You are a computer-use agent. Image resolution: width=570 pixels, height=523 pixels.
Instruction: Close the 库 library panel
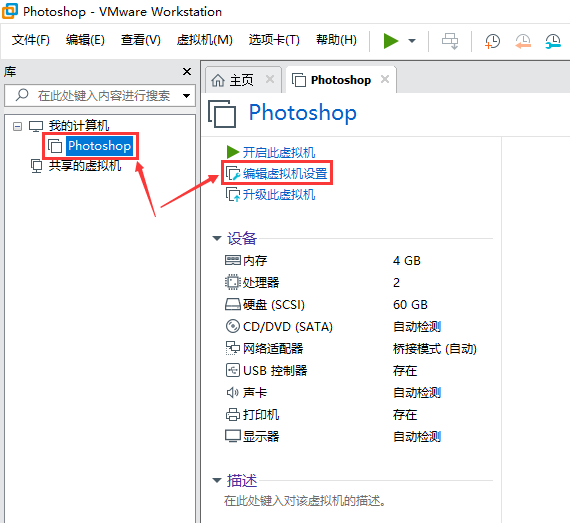pyautogui.click(x=187, y=71)
